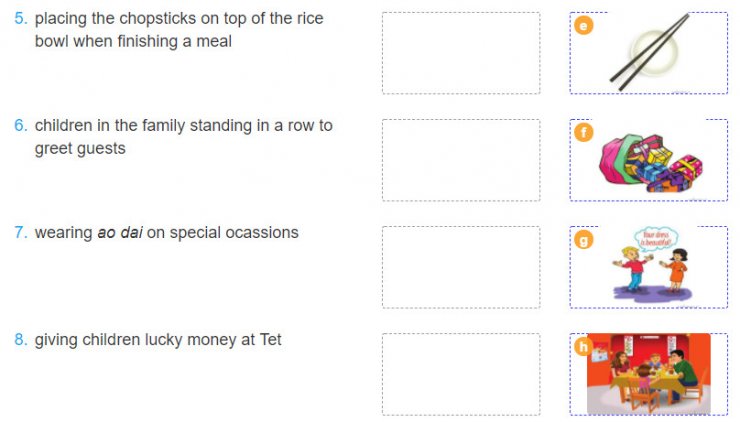Click the empty answer box for item 6
This screenshot has width=740, height=422.
click(x=460, y=160)
